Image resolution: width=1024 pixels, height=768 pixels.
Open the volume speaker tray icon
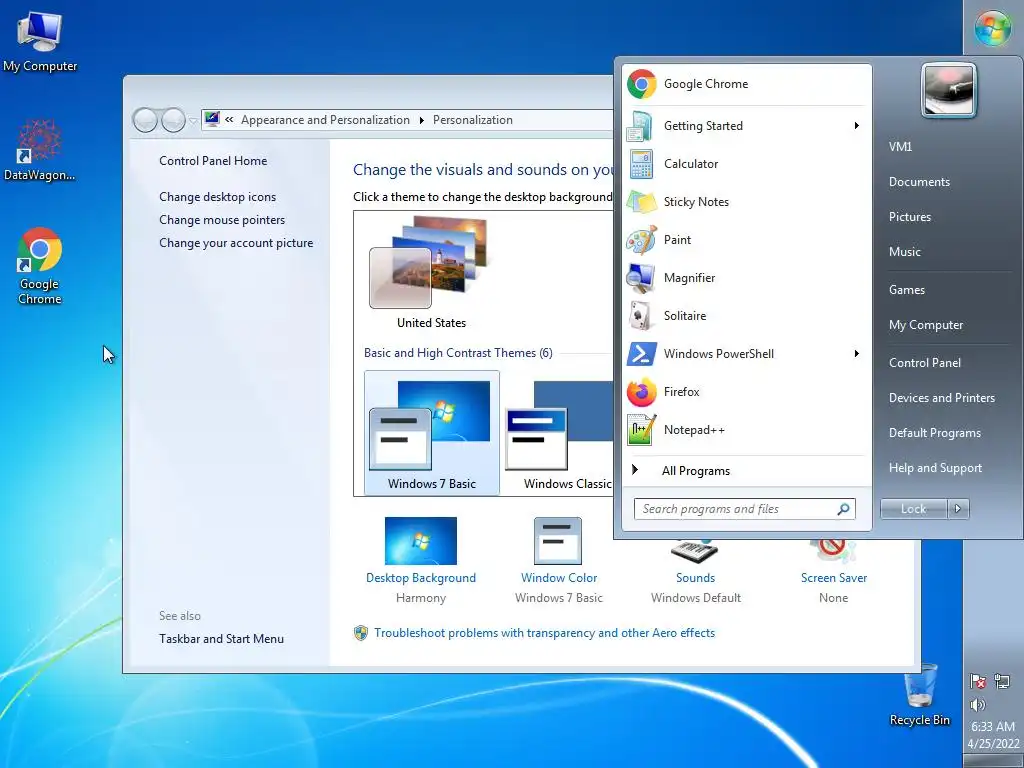point(978,705)
